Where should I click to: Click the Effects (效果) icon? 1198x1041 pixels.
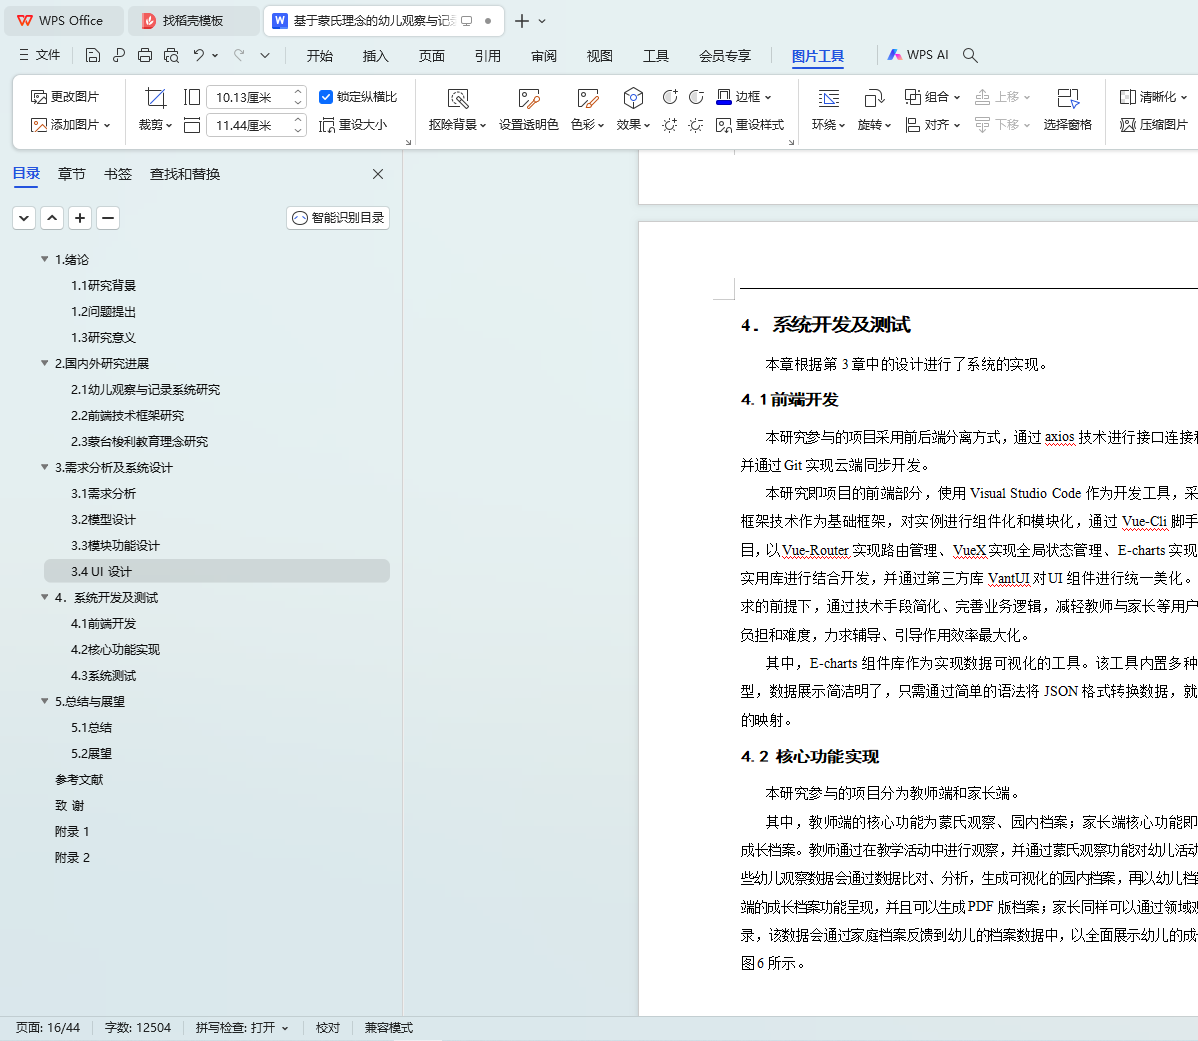pos(633,99)
